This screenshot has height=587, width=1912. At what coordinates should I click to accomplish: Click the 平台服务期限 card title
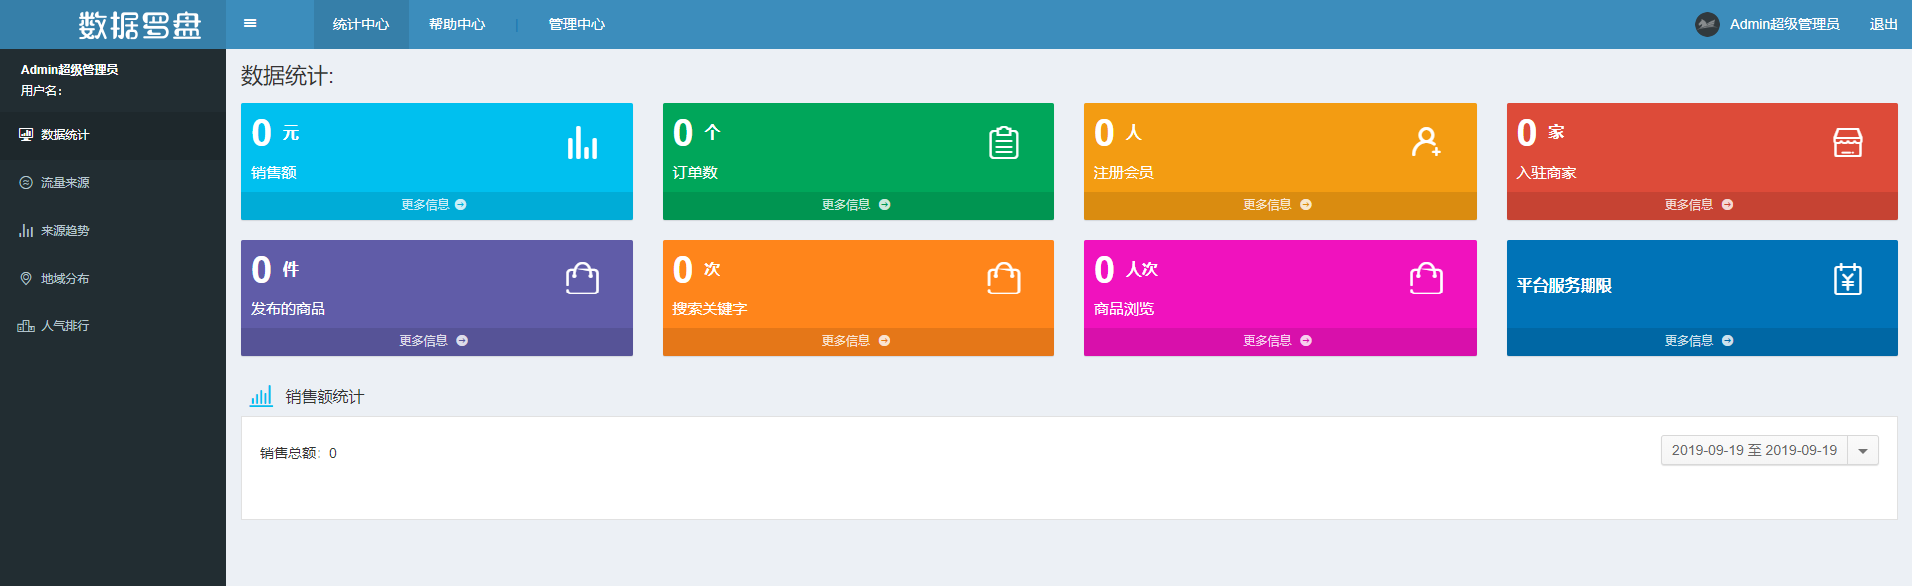pos(1564,286)
